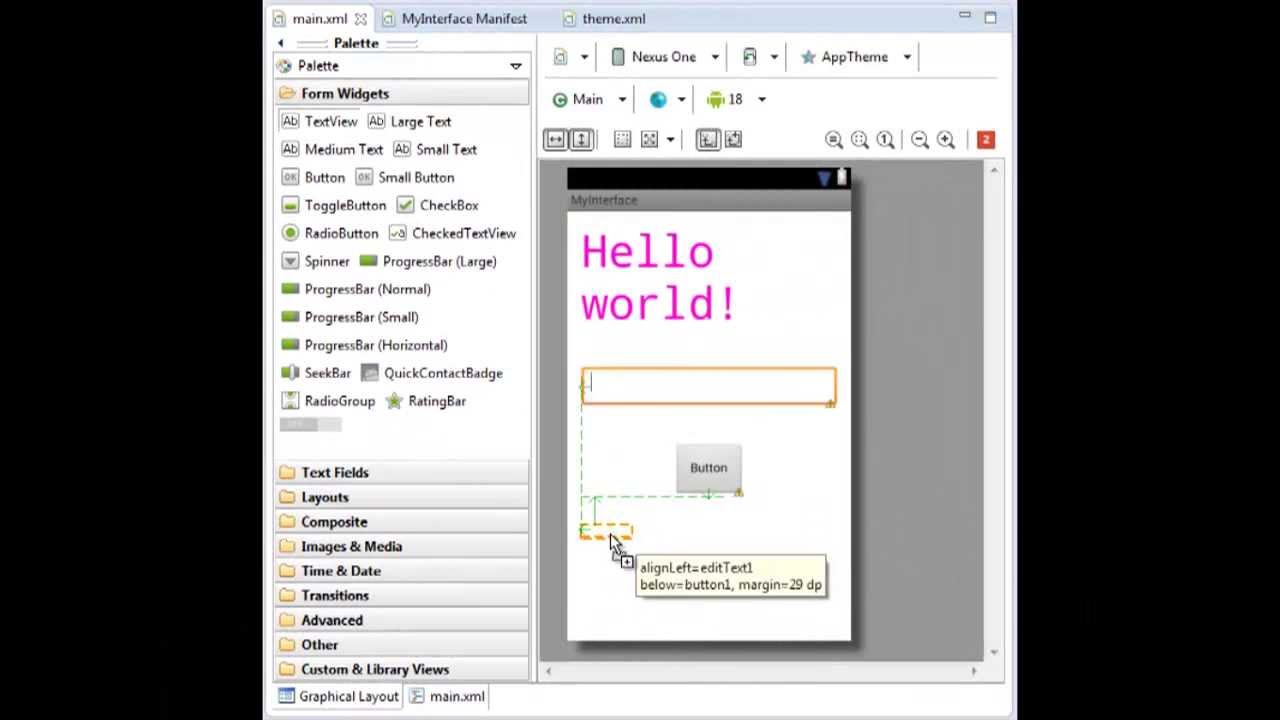The height and width of the screenshot is (720, 1280).
Task: Select the TextView widget in the palette
Action: coord(319,121)
